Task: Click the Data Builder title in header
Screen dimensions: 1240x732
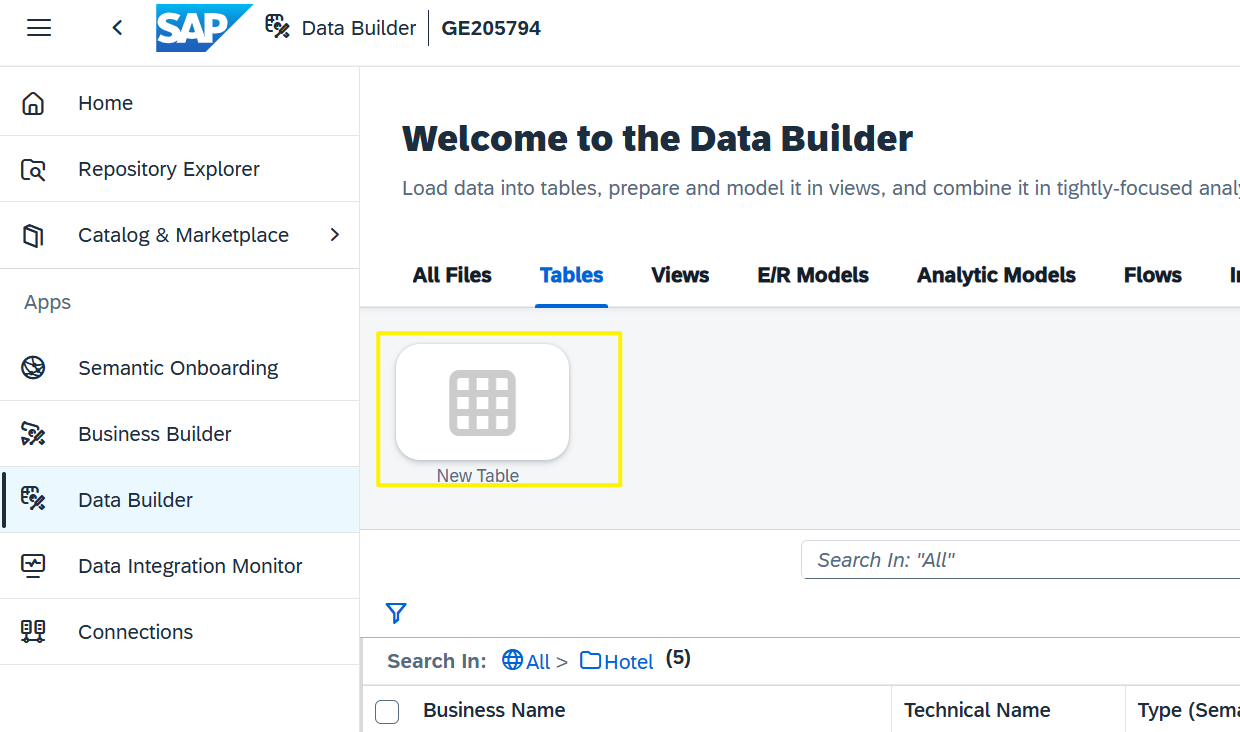Action: pyautogui.click(x=359, y=28)
